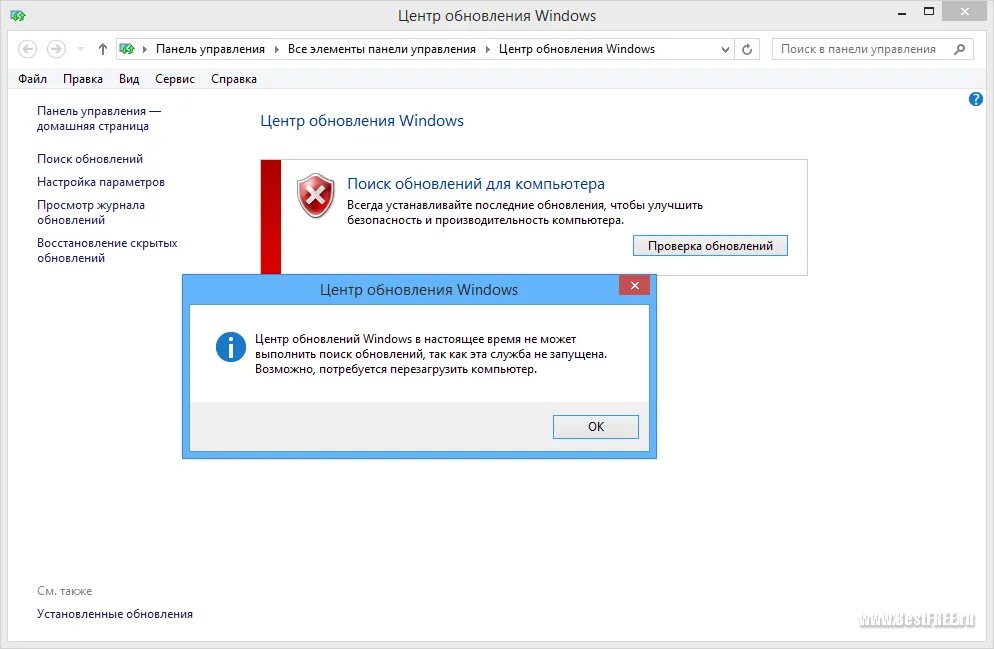This screenshot has width=994, height=649.
Task: Click the red shield error icon
Action: click(x=315, y=195)
